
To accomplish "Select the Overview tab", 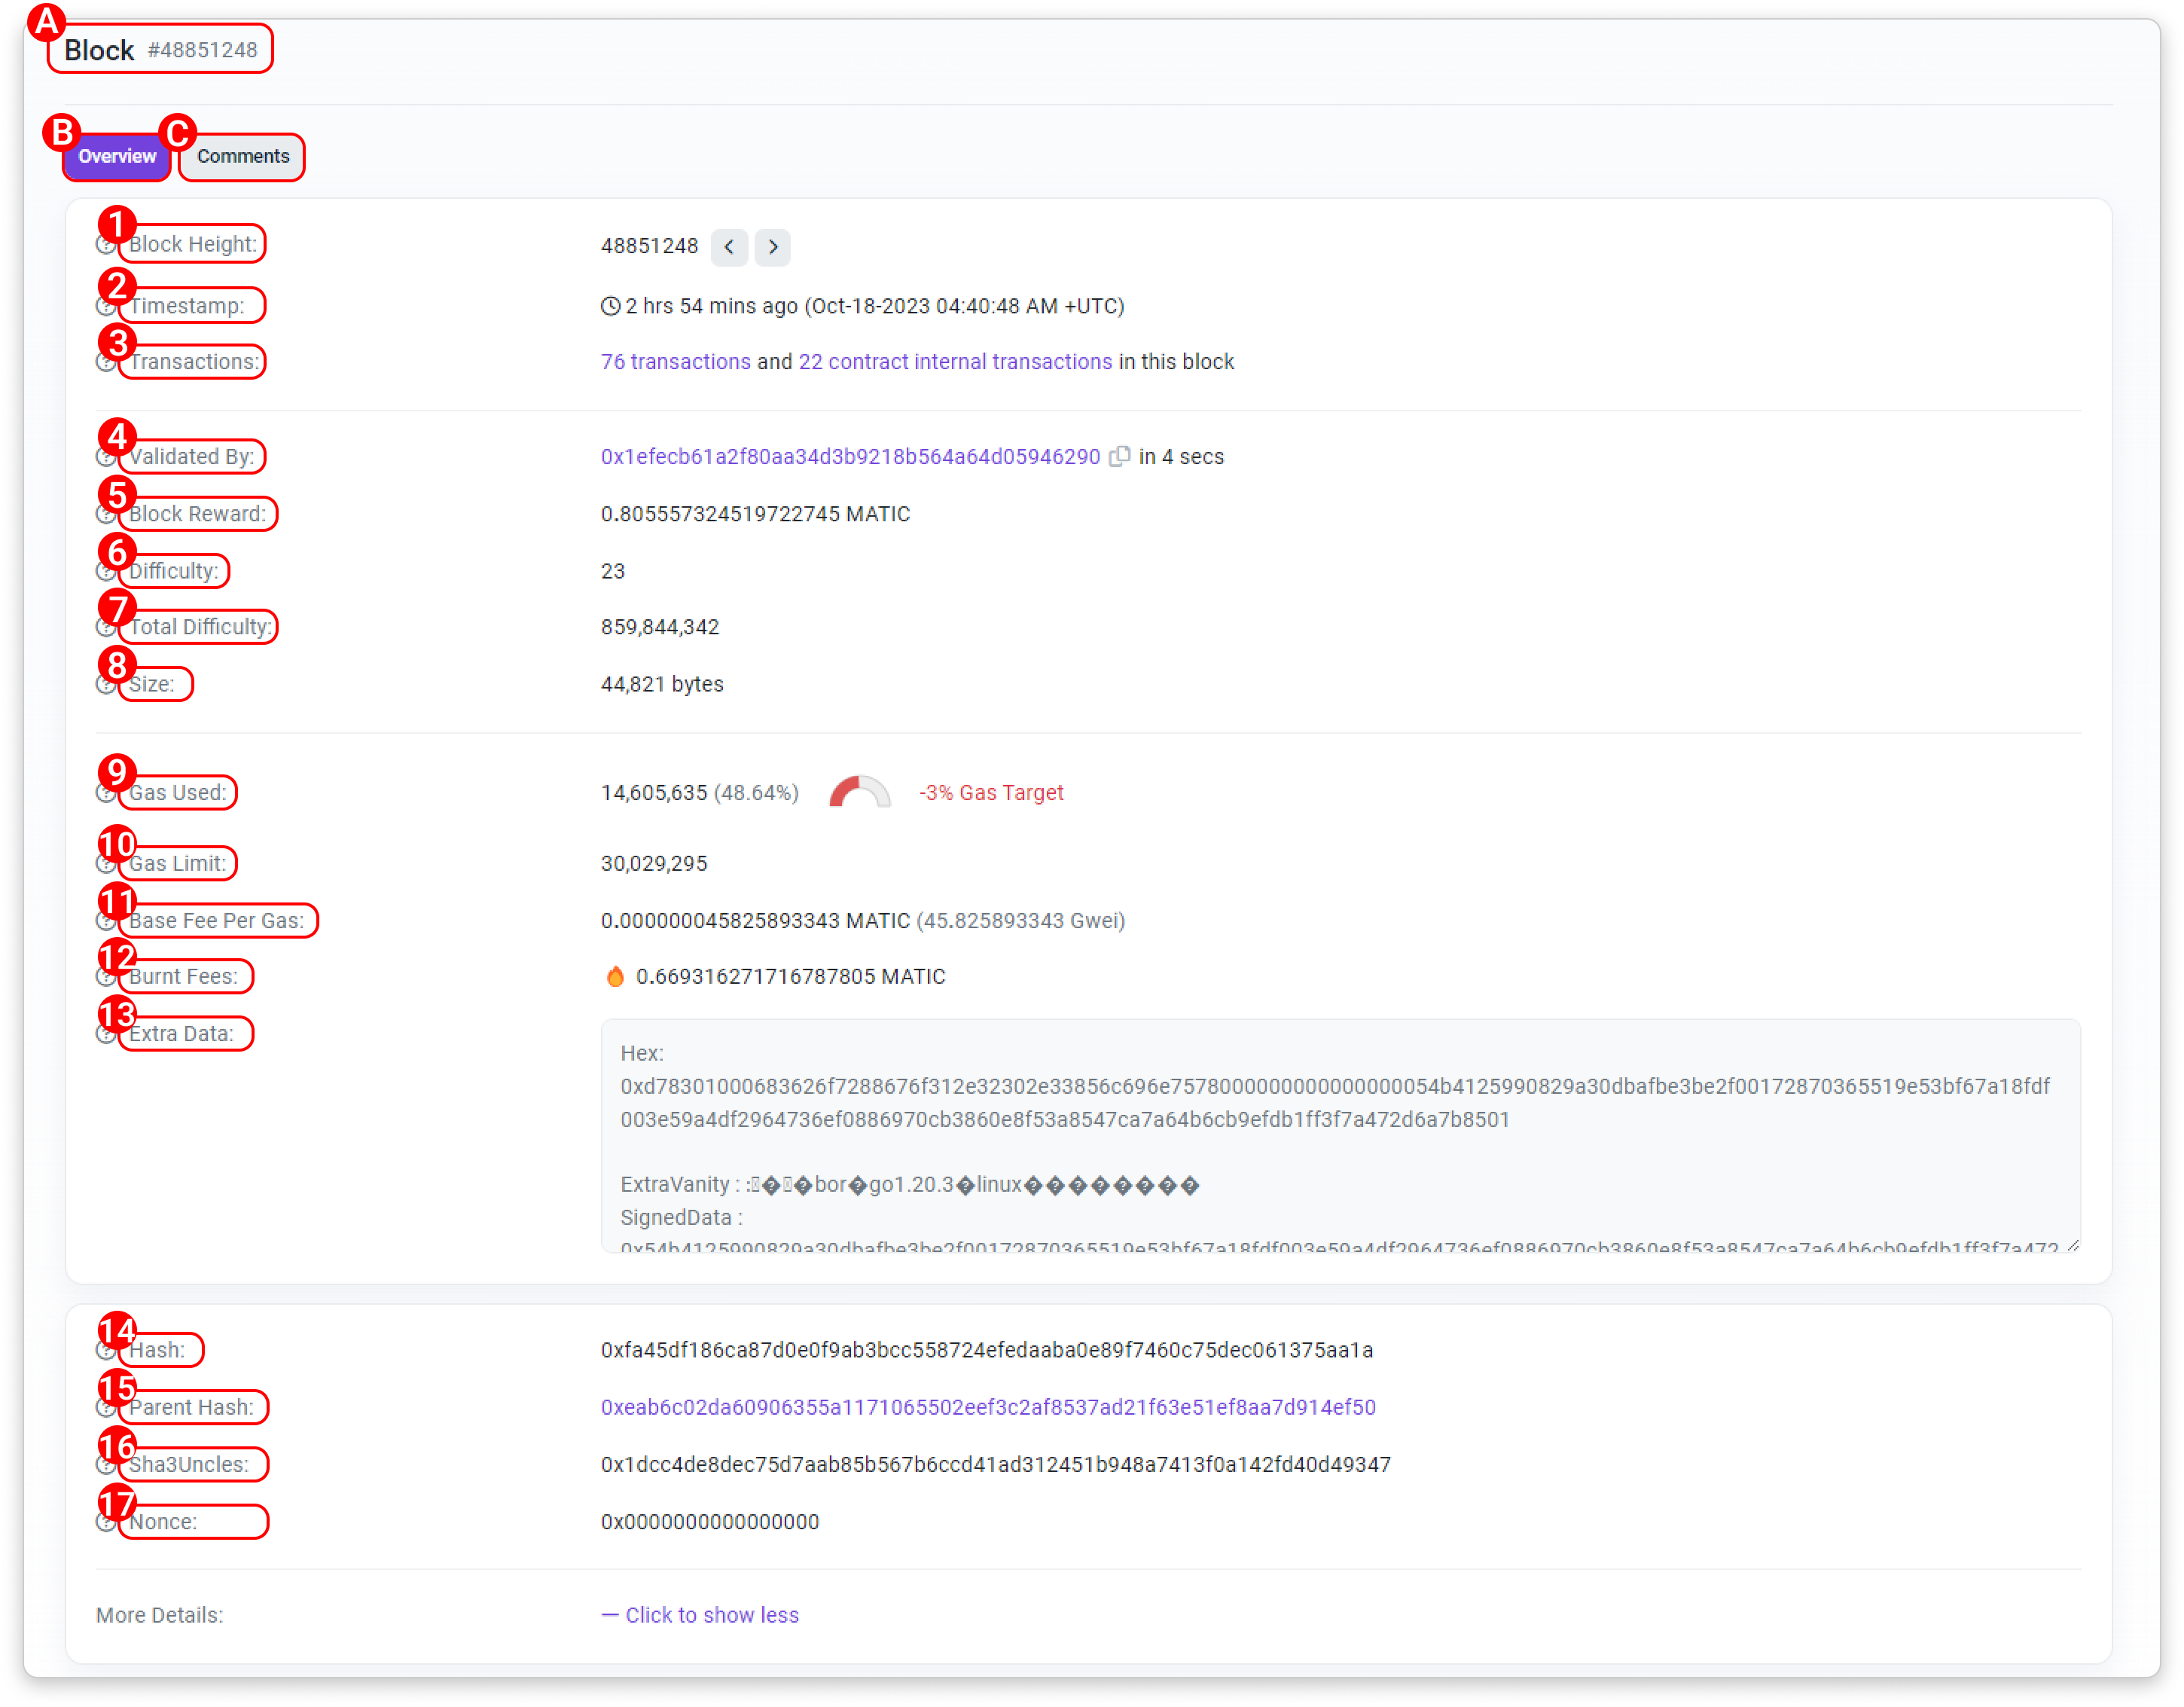I will coord(117,157).
